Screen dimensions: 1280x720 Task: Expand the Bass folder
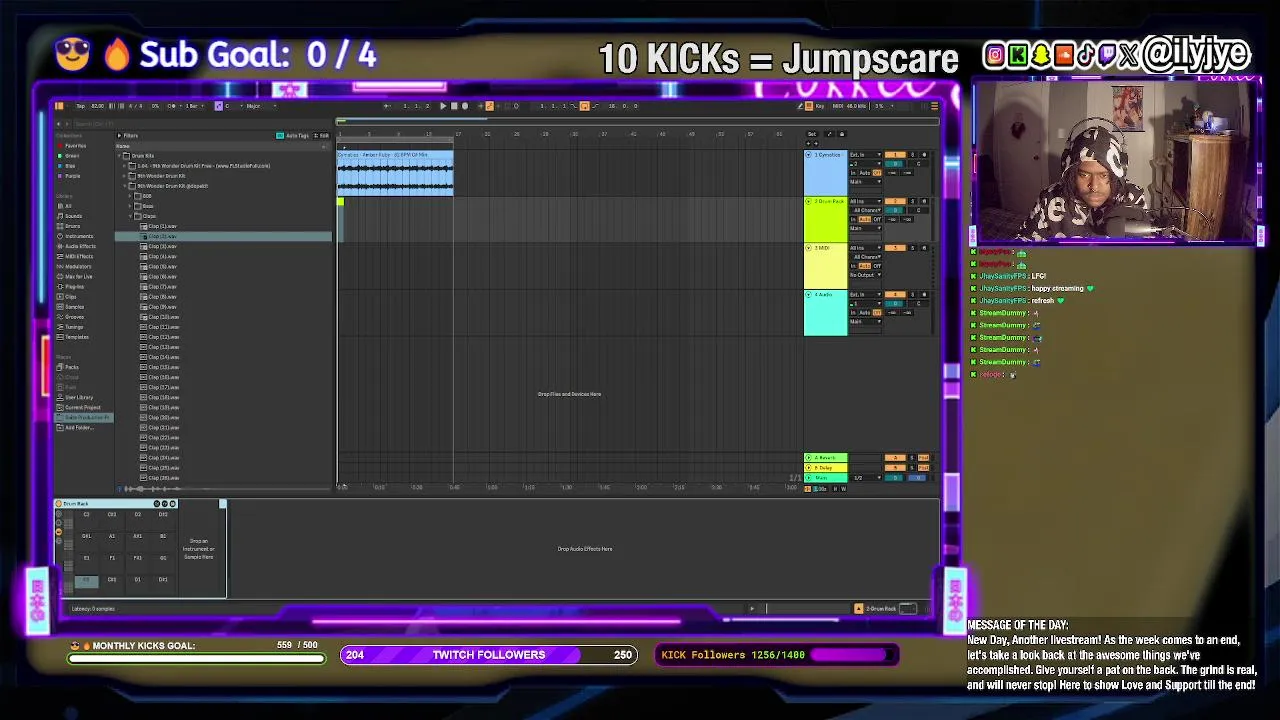coord(130,206)
